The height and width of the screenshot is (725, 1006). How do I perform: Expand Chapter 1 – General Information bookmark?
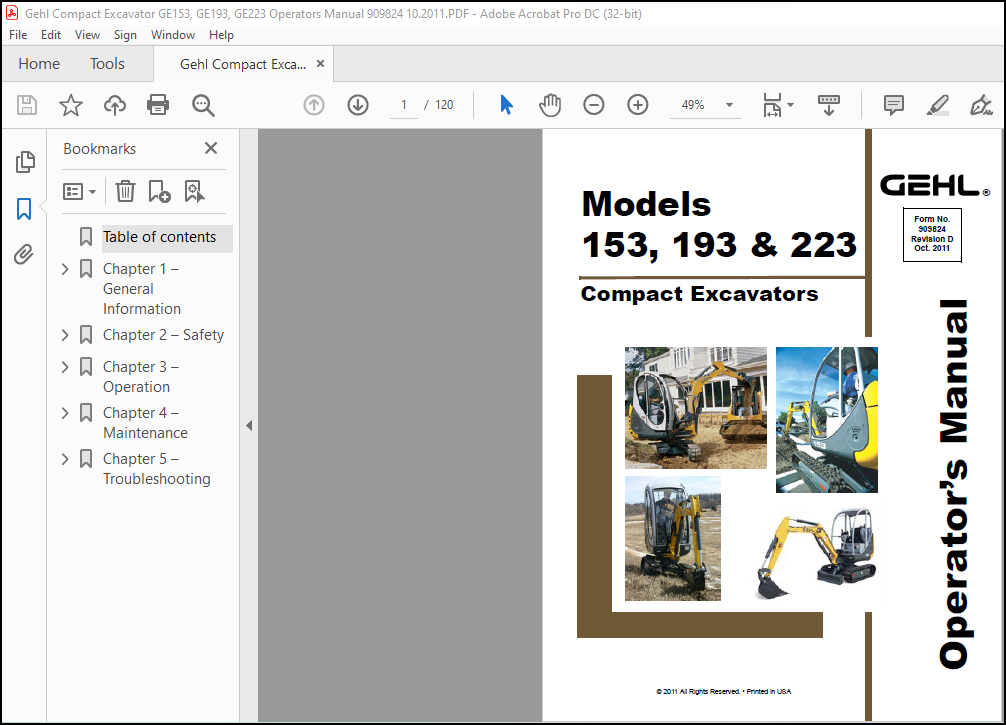click(x=65, y=269)
